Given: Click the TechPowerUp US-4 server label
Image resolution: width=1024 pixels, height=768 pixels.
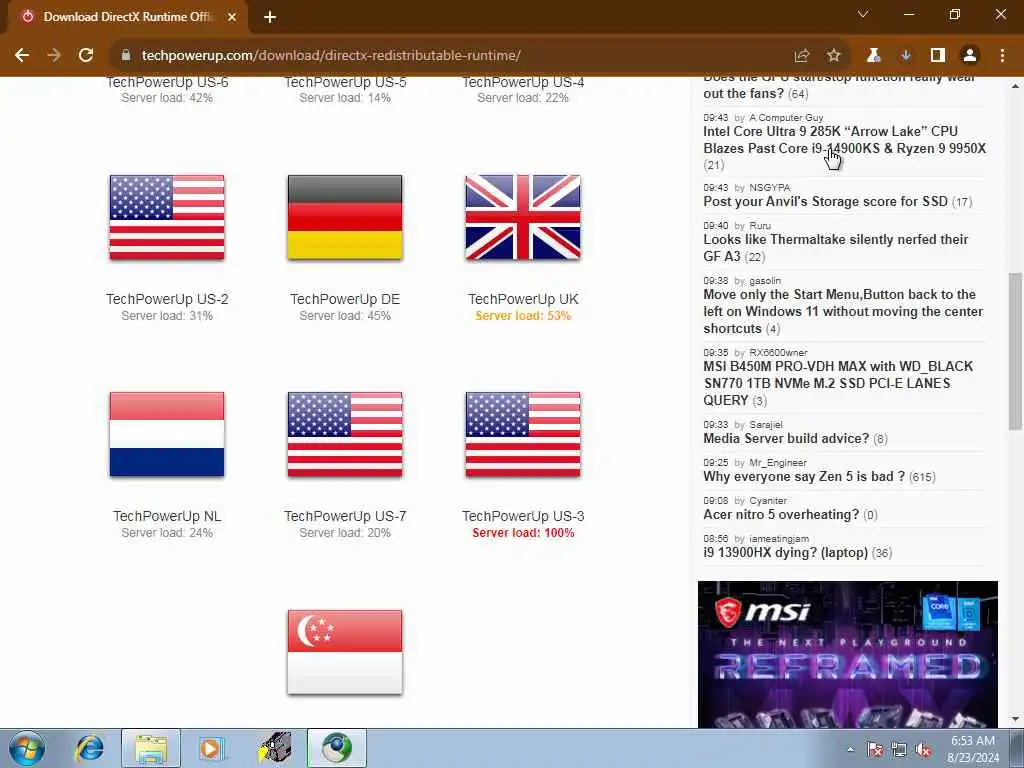Looking at the screenshot, I should point(523,82).
